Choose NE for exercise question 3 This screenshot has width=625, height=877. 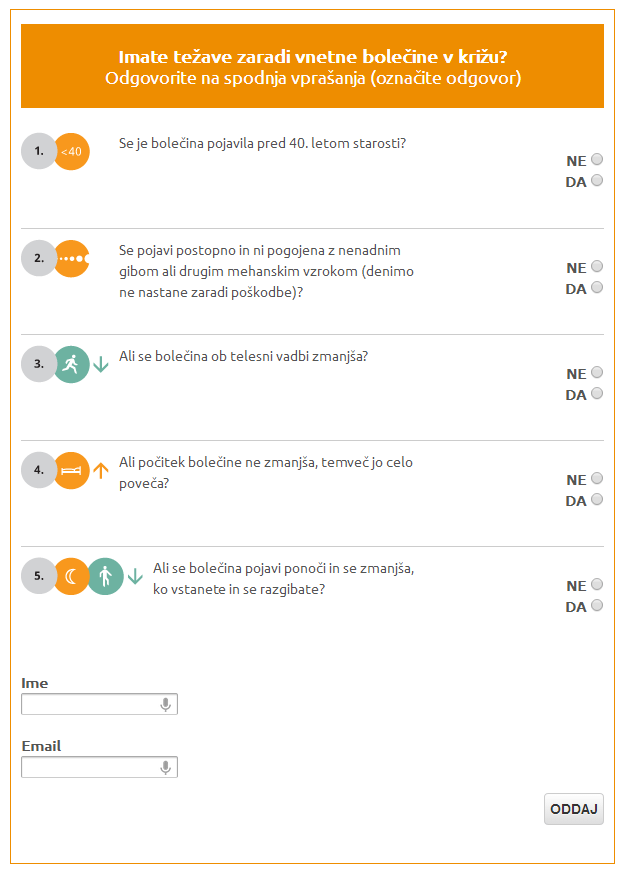(x=597, y=373)
